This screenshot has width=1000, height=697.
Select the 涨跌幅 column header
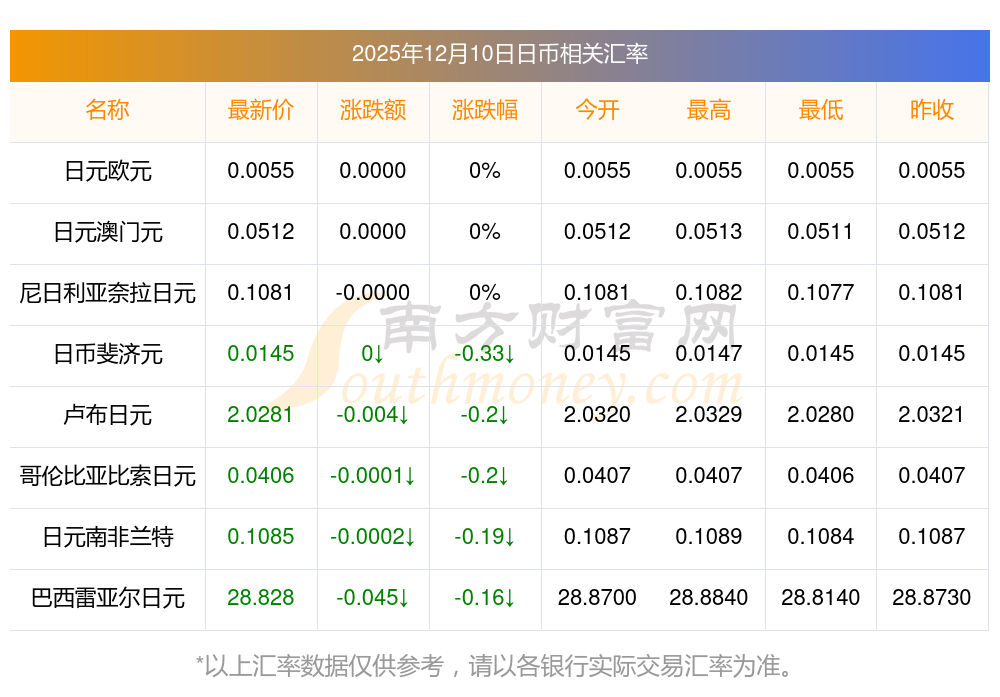[485, 110]
